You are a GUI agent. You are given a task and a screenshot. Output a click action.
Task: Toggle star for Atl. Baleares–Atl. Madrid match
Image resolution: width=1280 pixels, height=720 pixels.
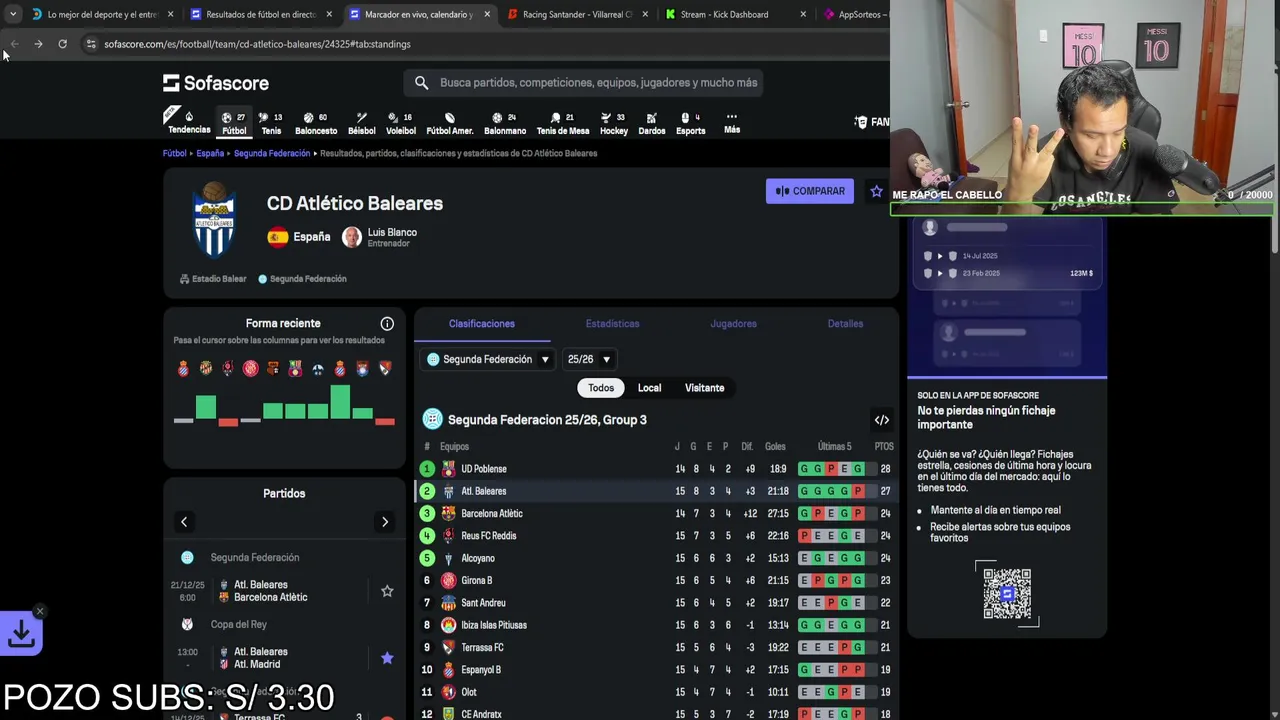tap(387, 658)
